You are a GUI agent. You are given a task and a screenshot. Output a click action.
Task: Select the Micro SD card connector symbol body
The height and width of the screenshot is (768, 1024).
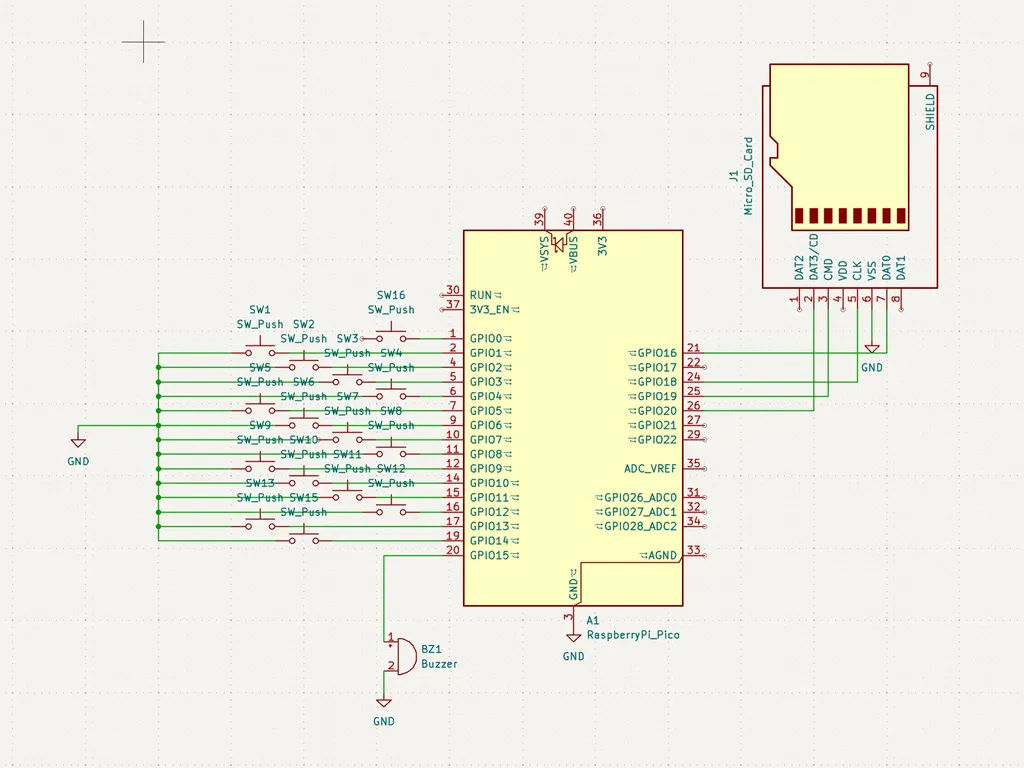pos(850,176)
